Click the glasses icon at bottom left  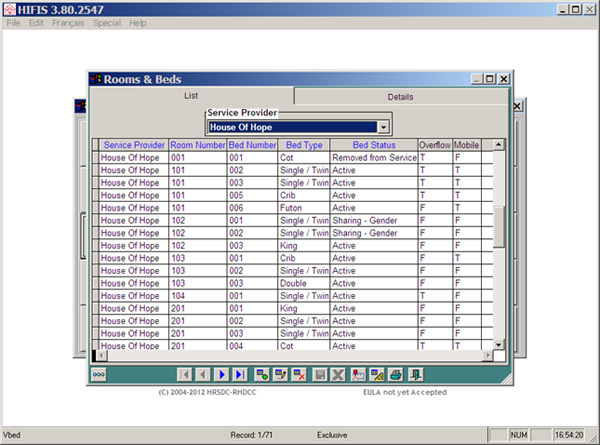point(99,374)
